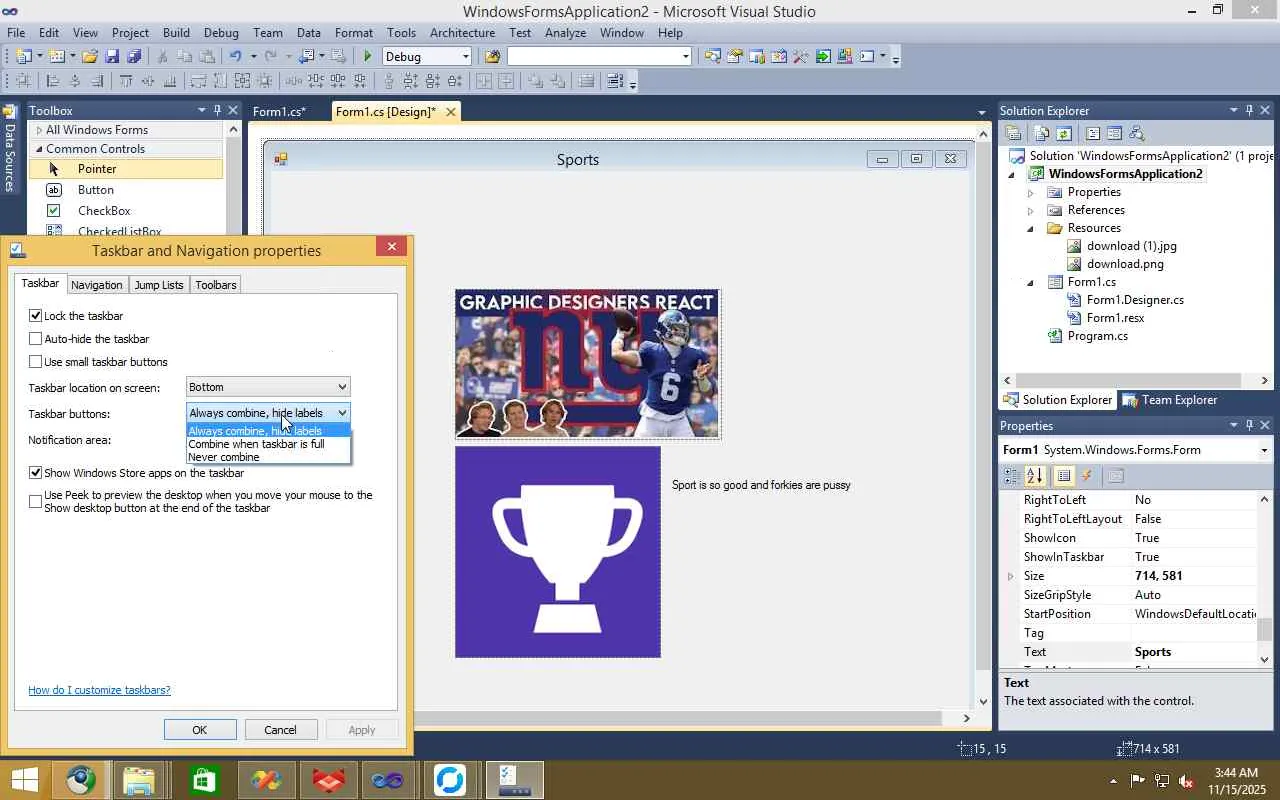Select Program.cs in Solution Explorer
1280x800 pixels.
(x=1097, y=336)
